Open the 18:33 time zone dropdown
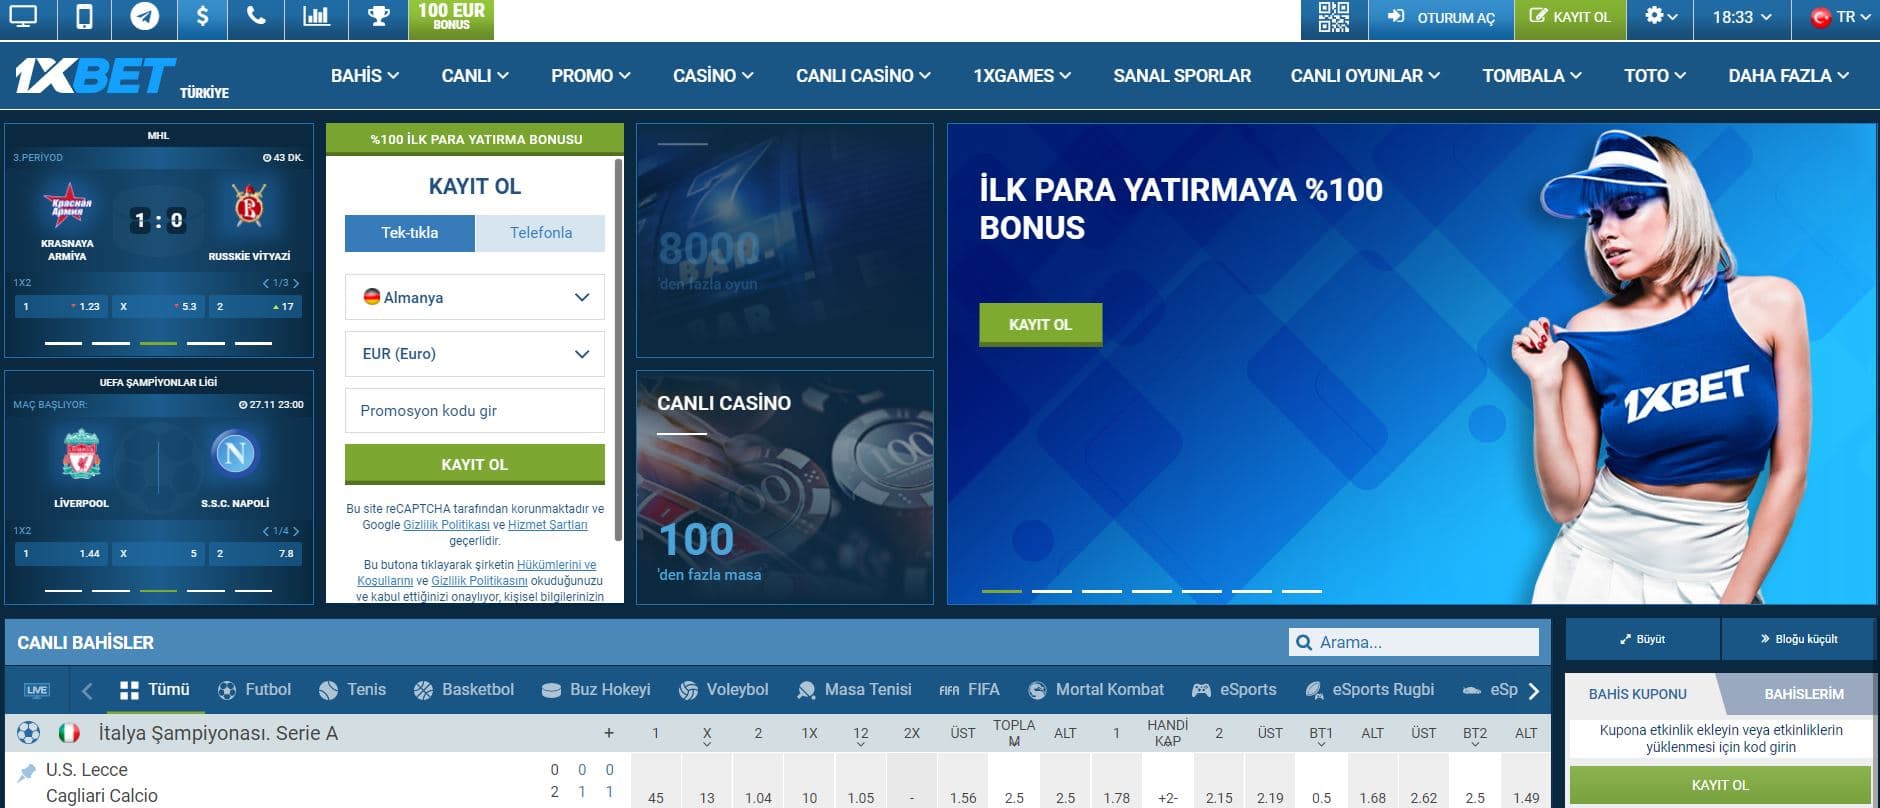 1742,17
